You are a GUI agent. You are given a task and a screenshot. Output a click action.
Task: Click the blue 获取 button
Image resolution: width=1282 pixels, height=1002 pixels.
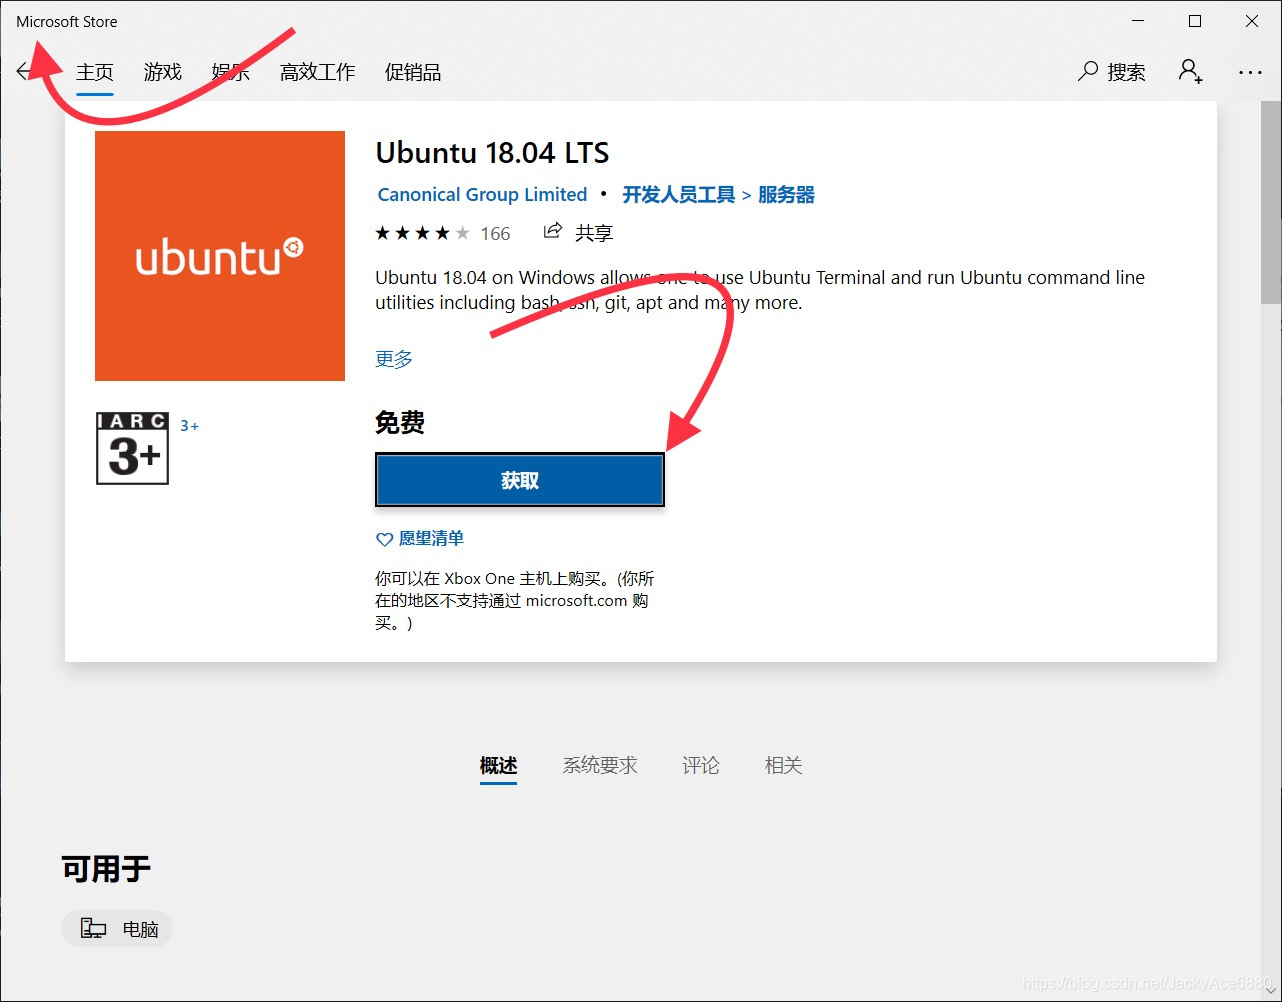pos(520,480)
